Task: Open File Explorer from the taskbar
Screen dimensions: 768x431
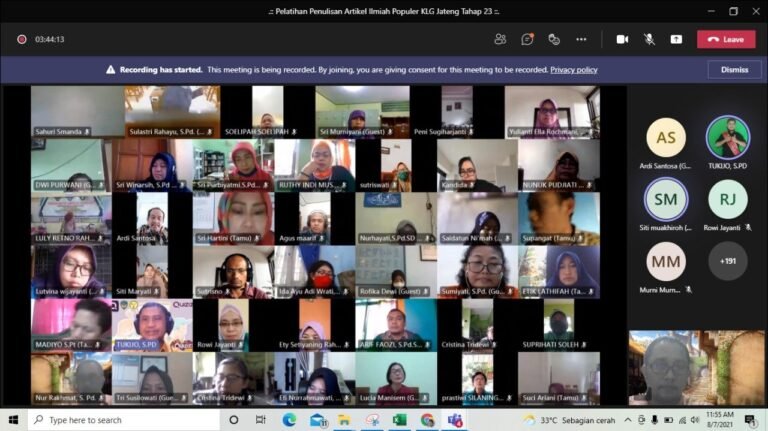Action: (x=344, y=420)
